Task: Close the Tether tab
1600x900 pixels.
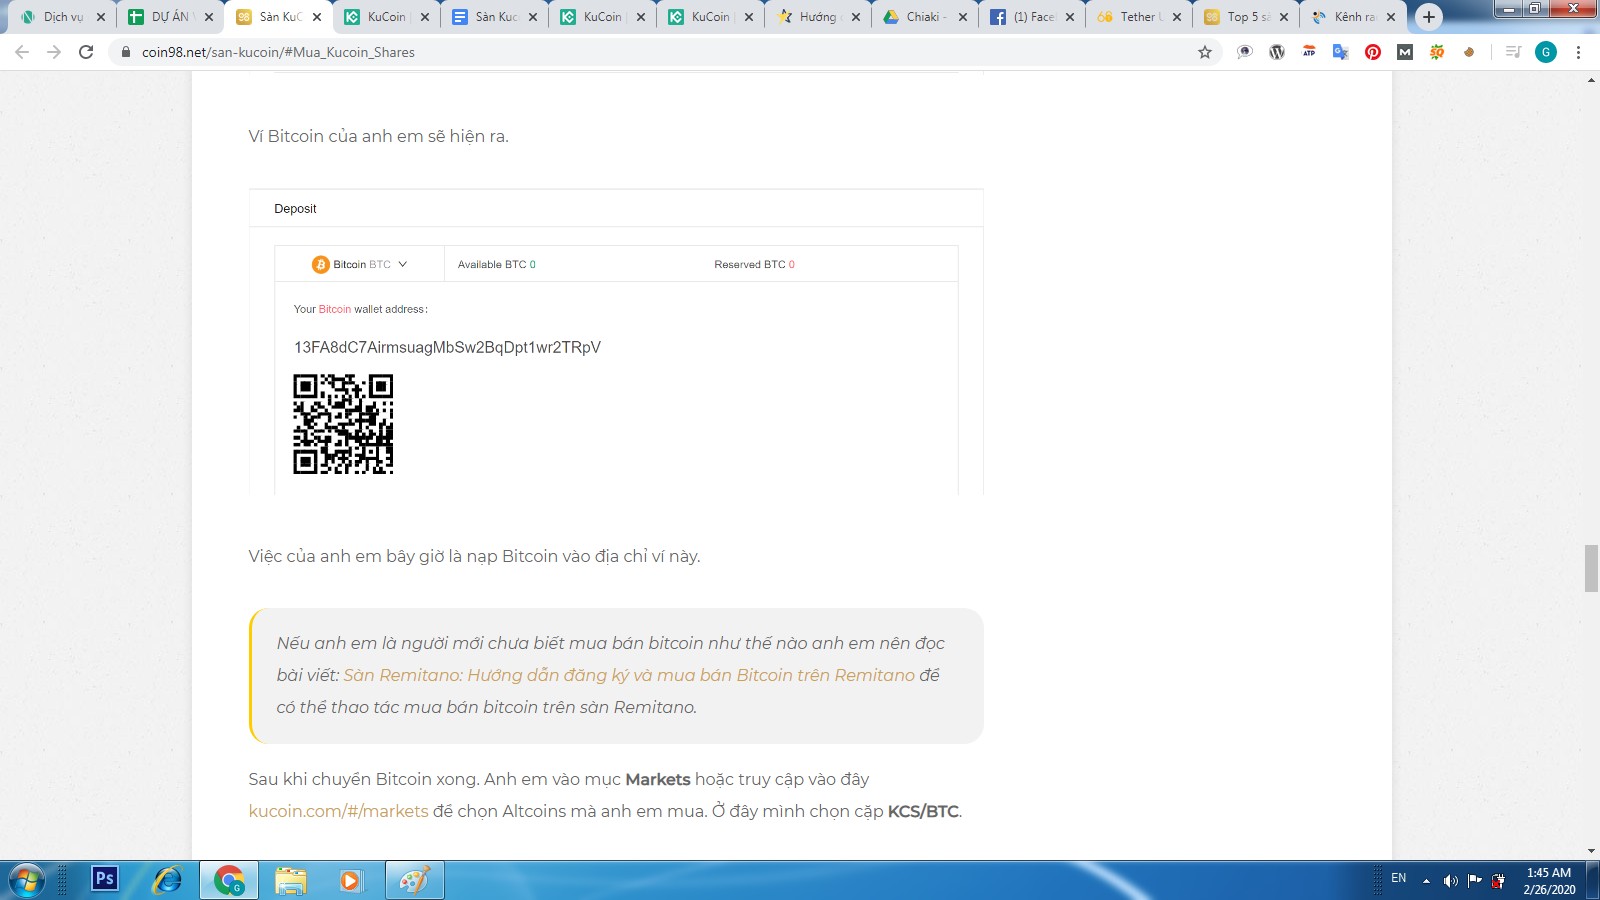Action: point(1177,17)
